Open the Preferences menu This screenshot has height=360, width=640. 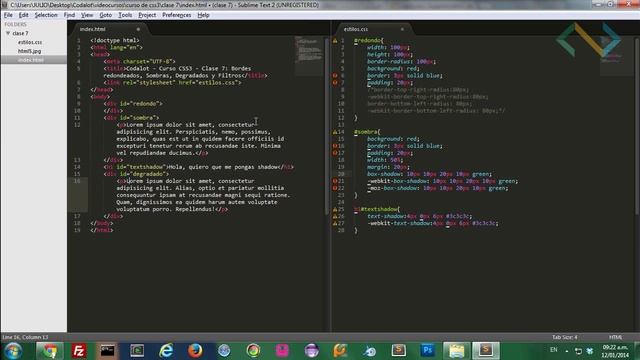click(176, 15)
